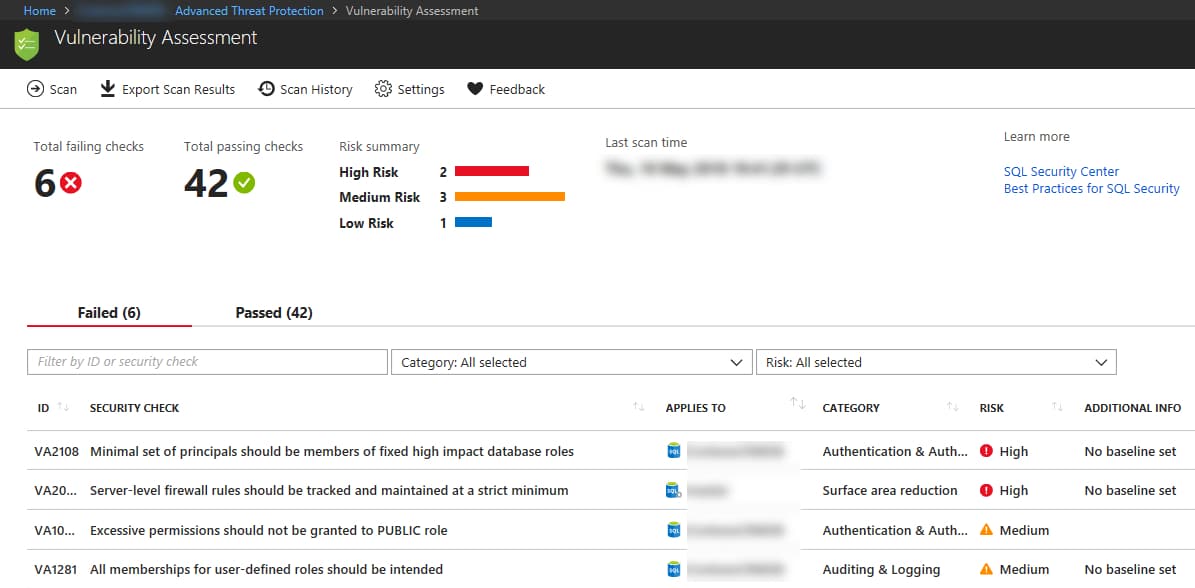Open the SQL Security Center link
Viewport: 1195px width, 588px height.
(x=1061, y=171)
